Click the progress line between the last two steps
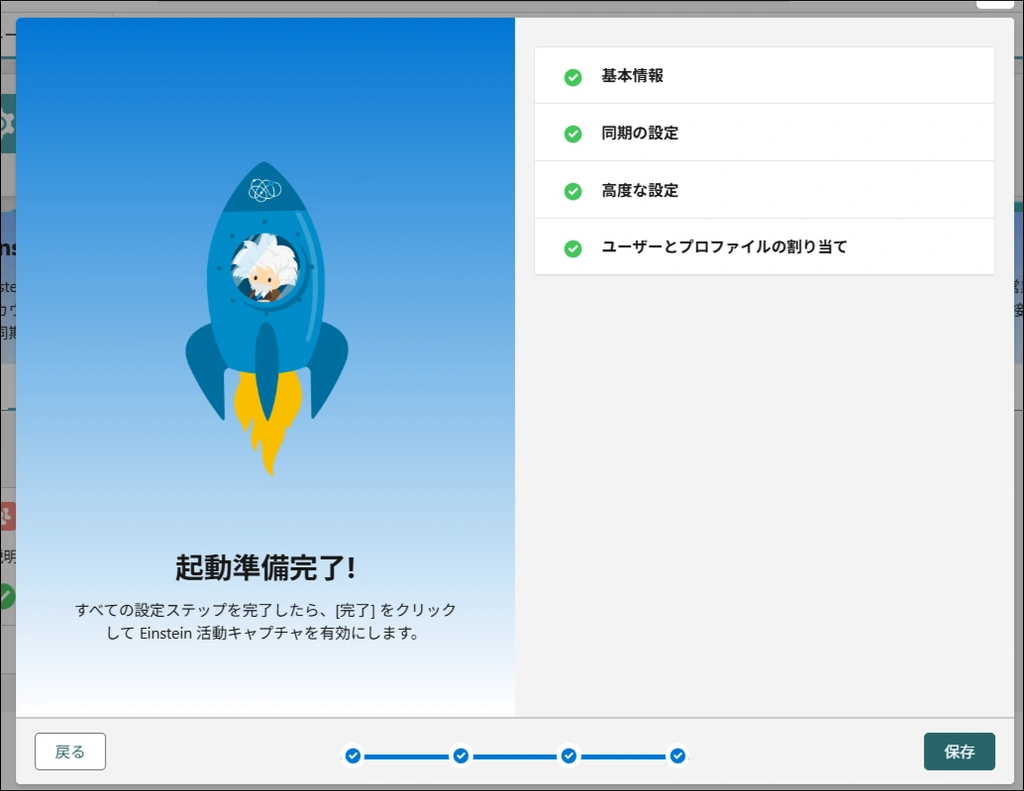Viewport: 1024px width, 791px height. click(623, 757)
